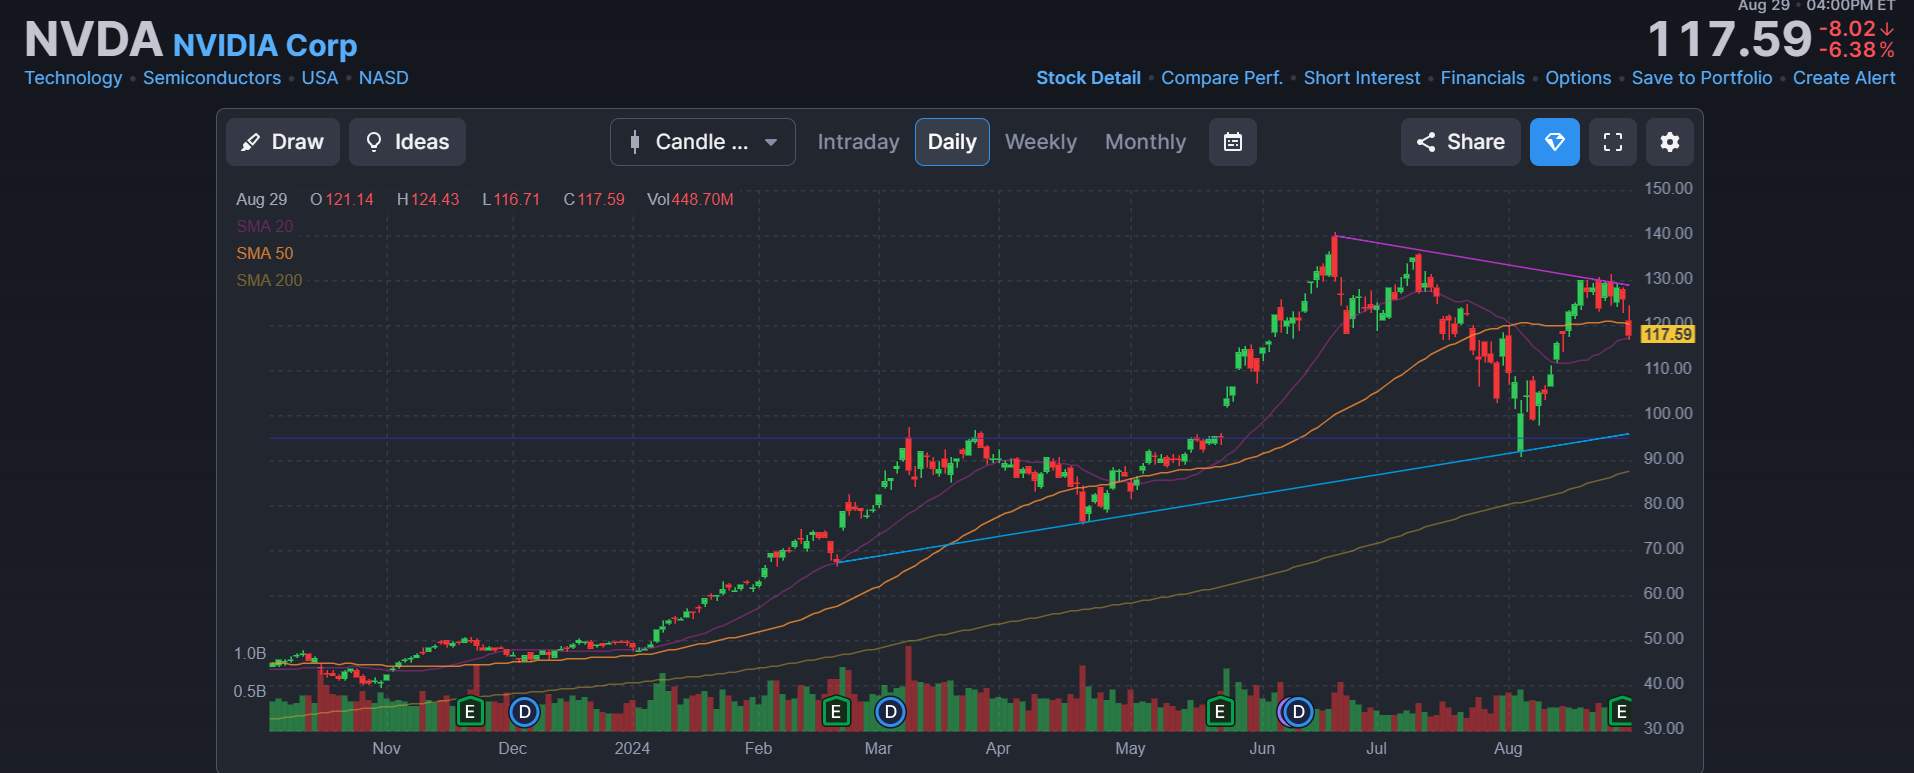Click Save to Portfolio link
This screenshot has width=1914, height=773.
pyautogui.click(x=1702, y=78)
